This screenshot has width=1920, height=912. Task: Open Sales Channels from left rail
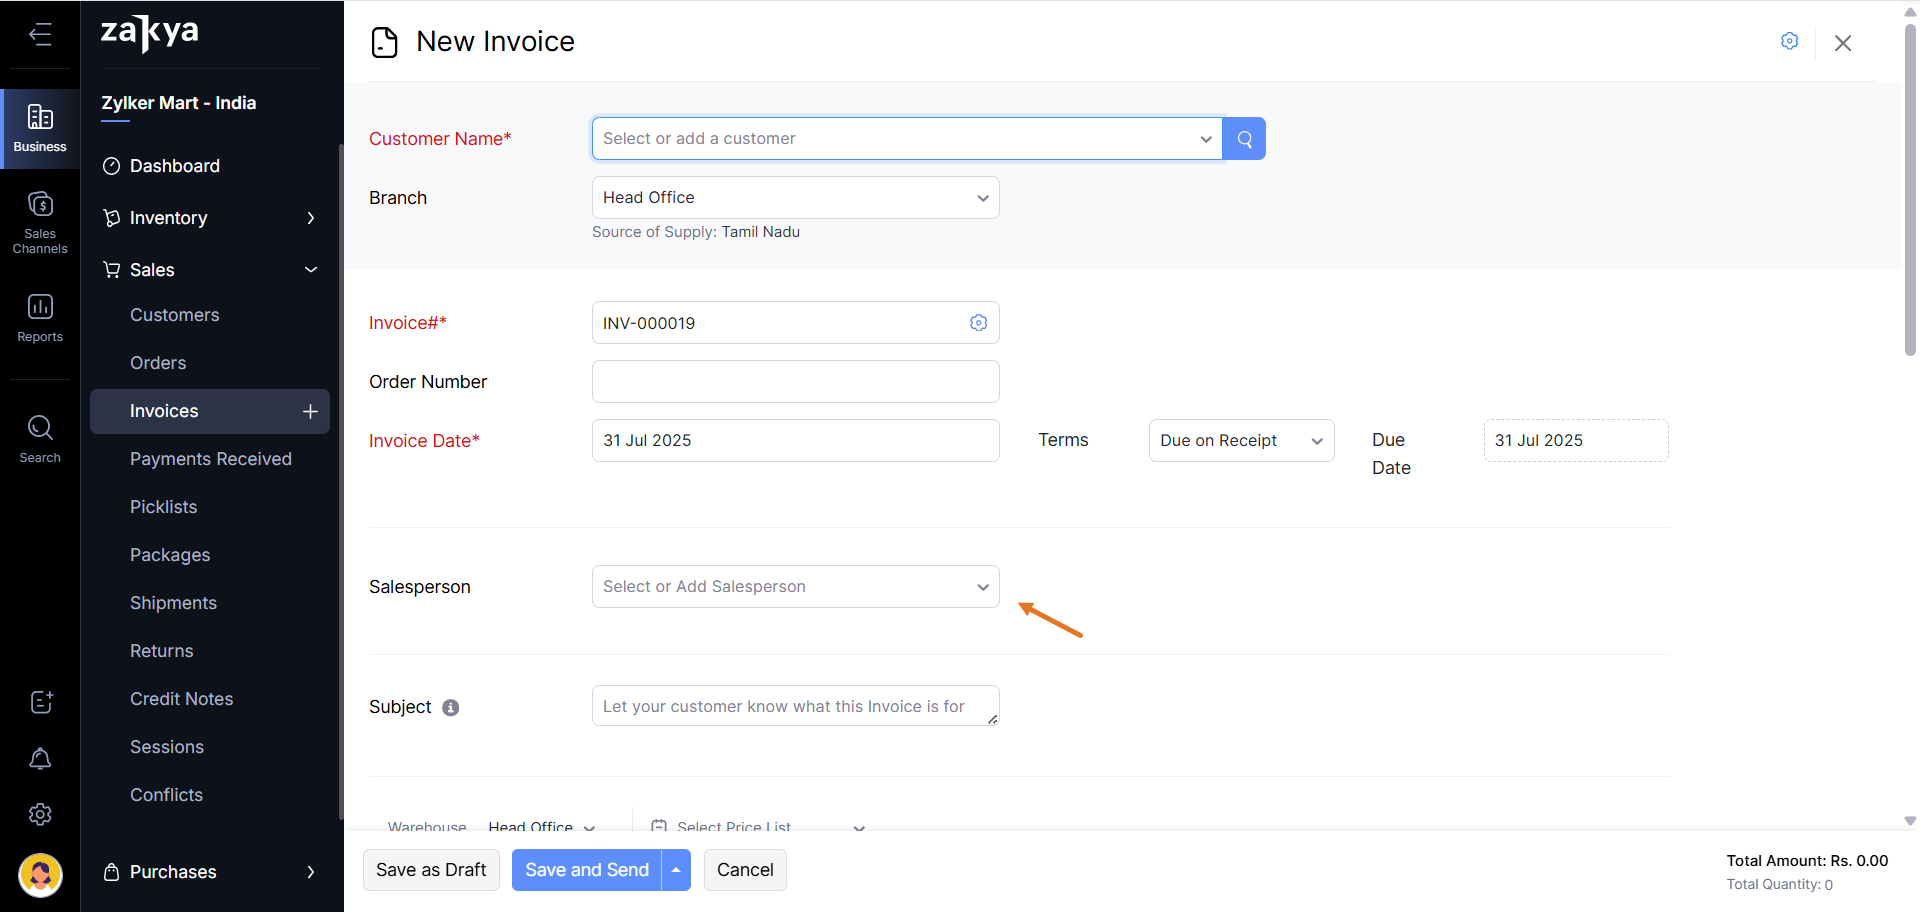pyautogui.click(x=40, y=222)
